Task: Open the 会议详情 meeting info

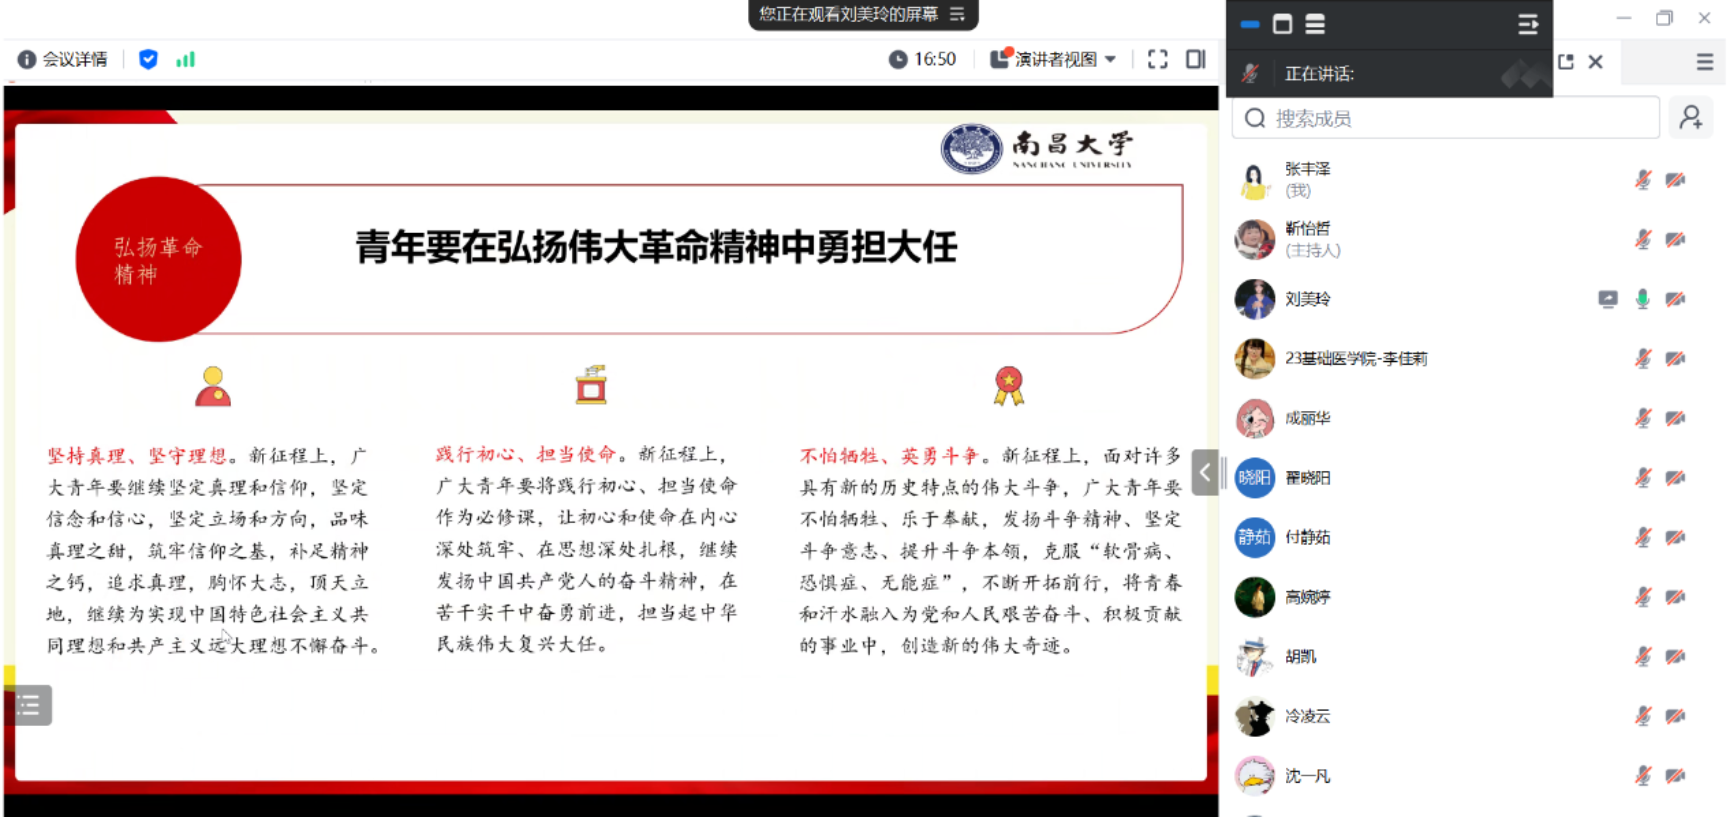Action: (63, 60)
